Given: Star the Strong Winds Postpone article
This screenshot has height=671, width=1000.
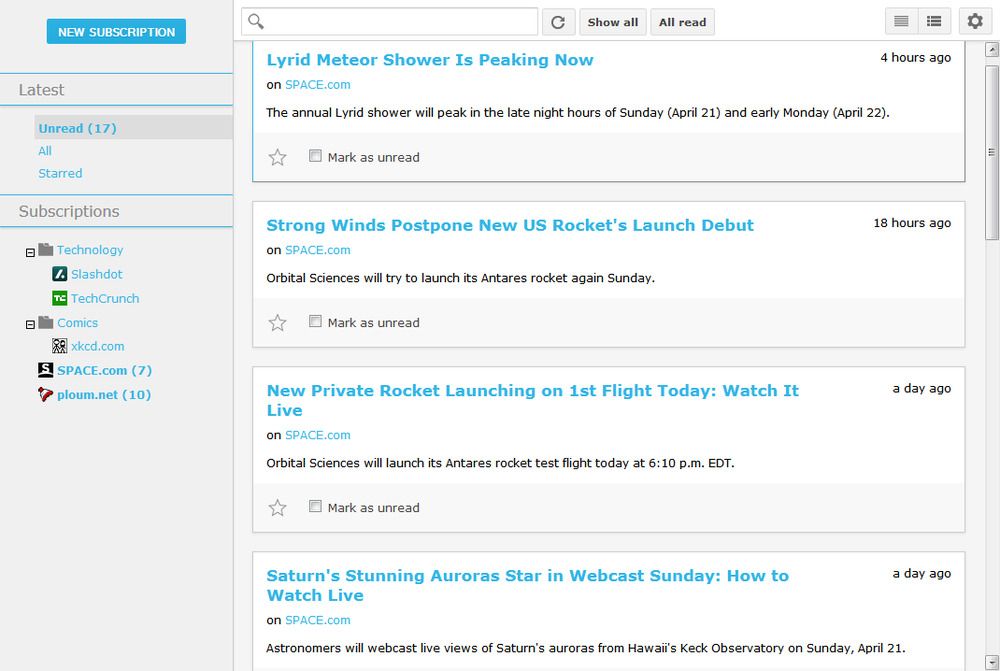Looking at the screenshot, I should [277, 322].
